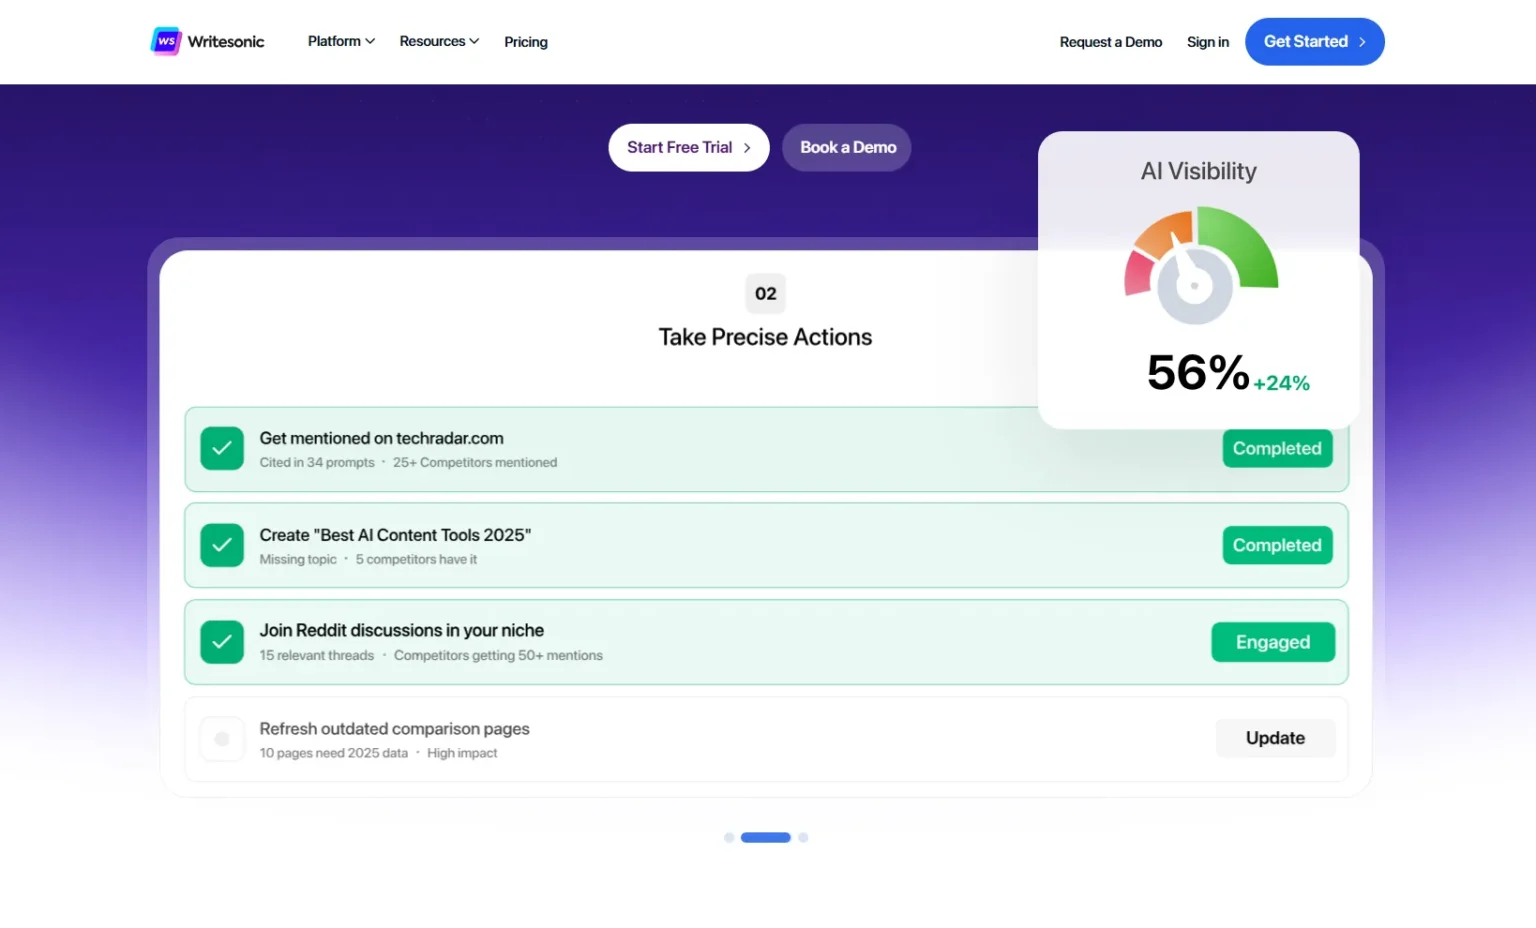Click the Writesonic WS logo icon
This screenshot has width=1536, height=928.
[x=166, y=41]
